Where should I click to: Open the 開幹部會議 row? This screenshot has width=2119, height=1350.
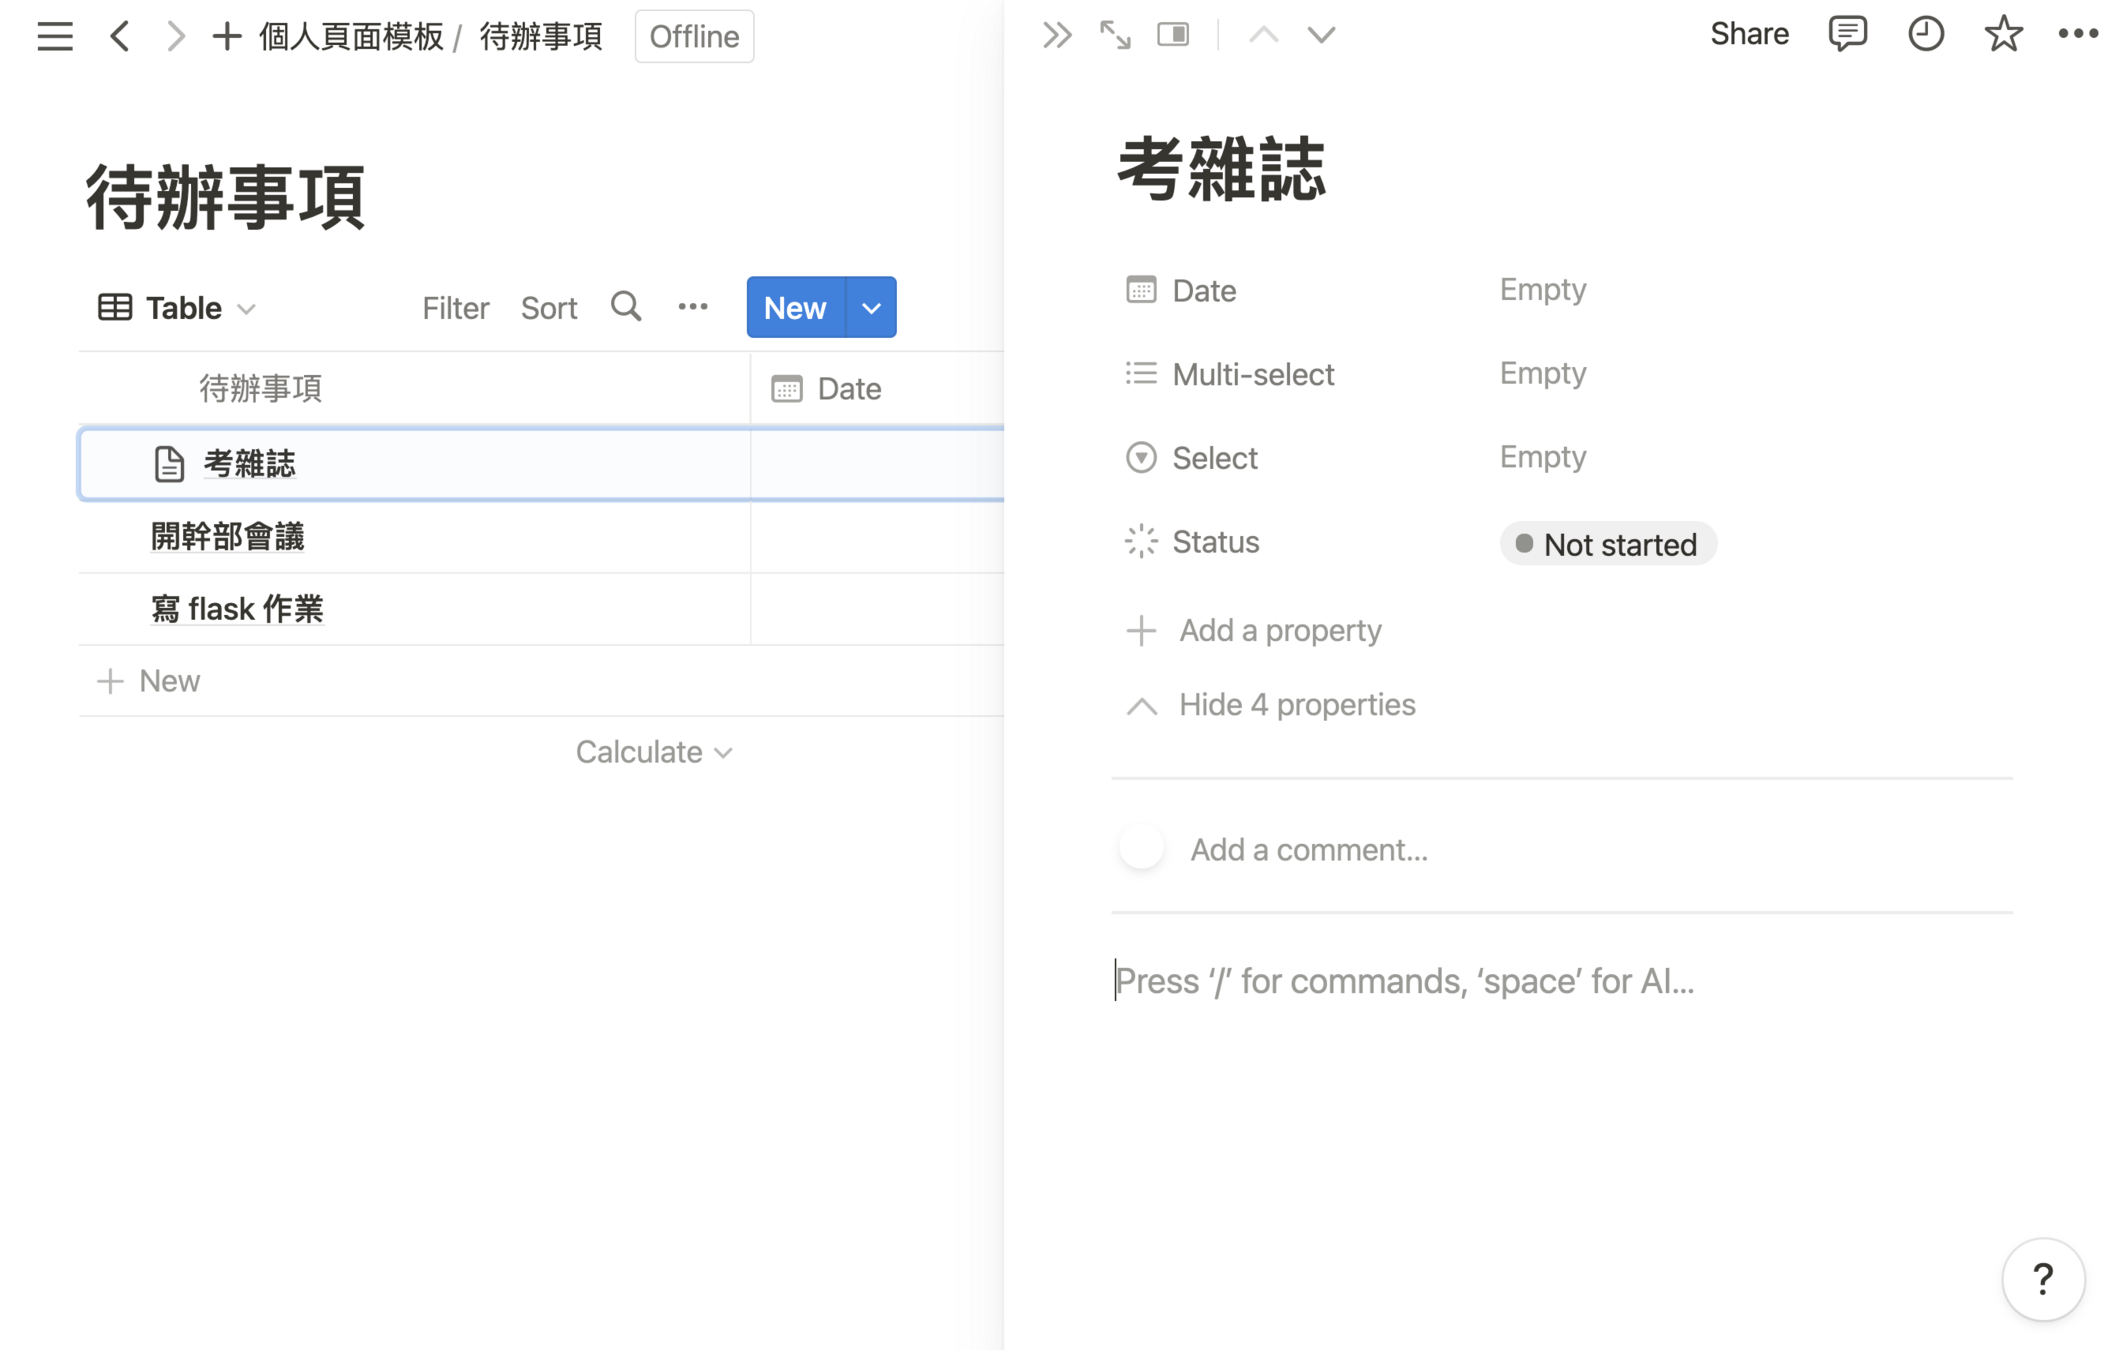pyautogui.click(x=228, y=537)
